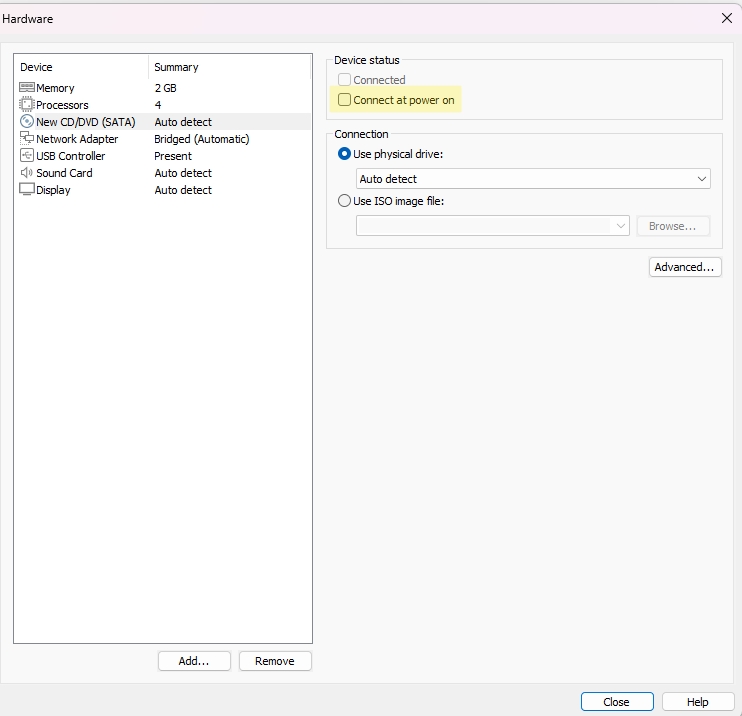Enable the Connect at power on checkbox
This screenshot has width=742, height=716.
pos(345,100)
